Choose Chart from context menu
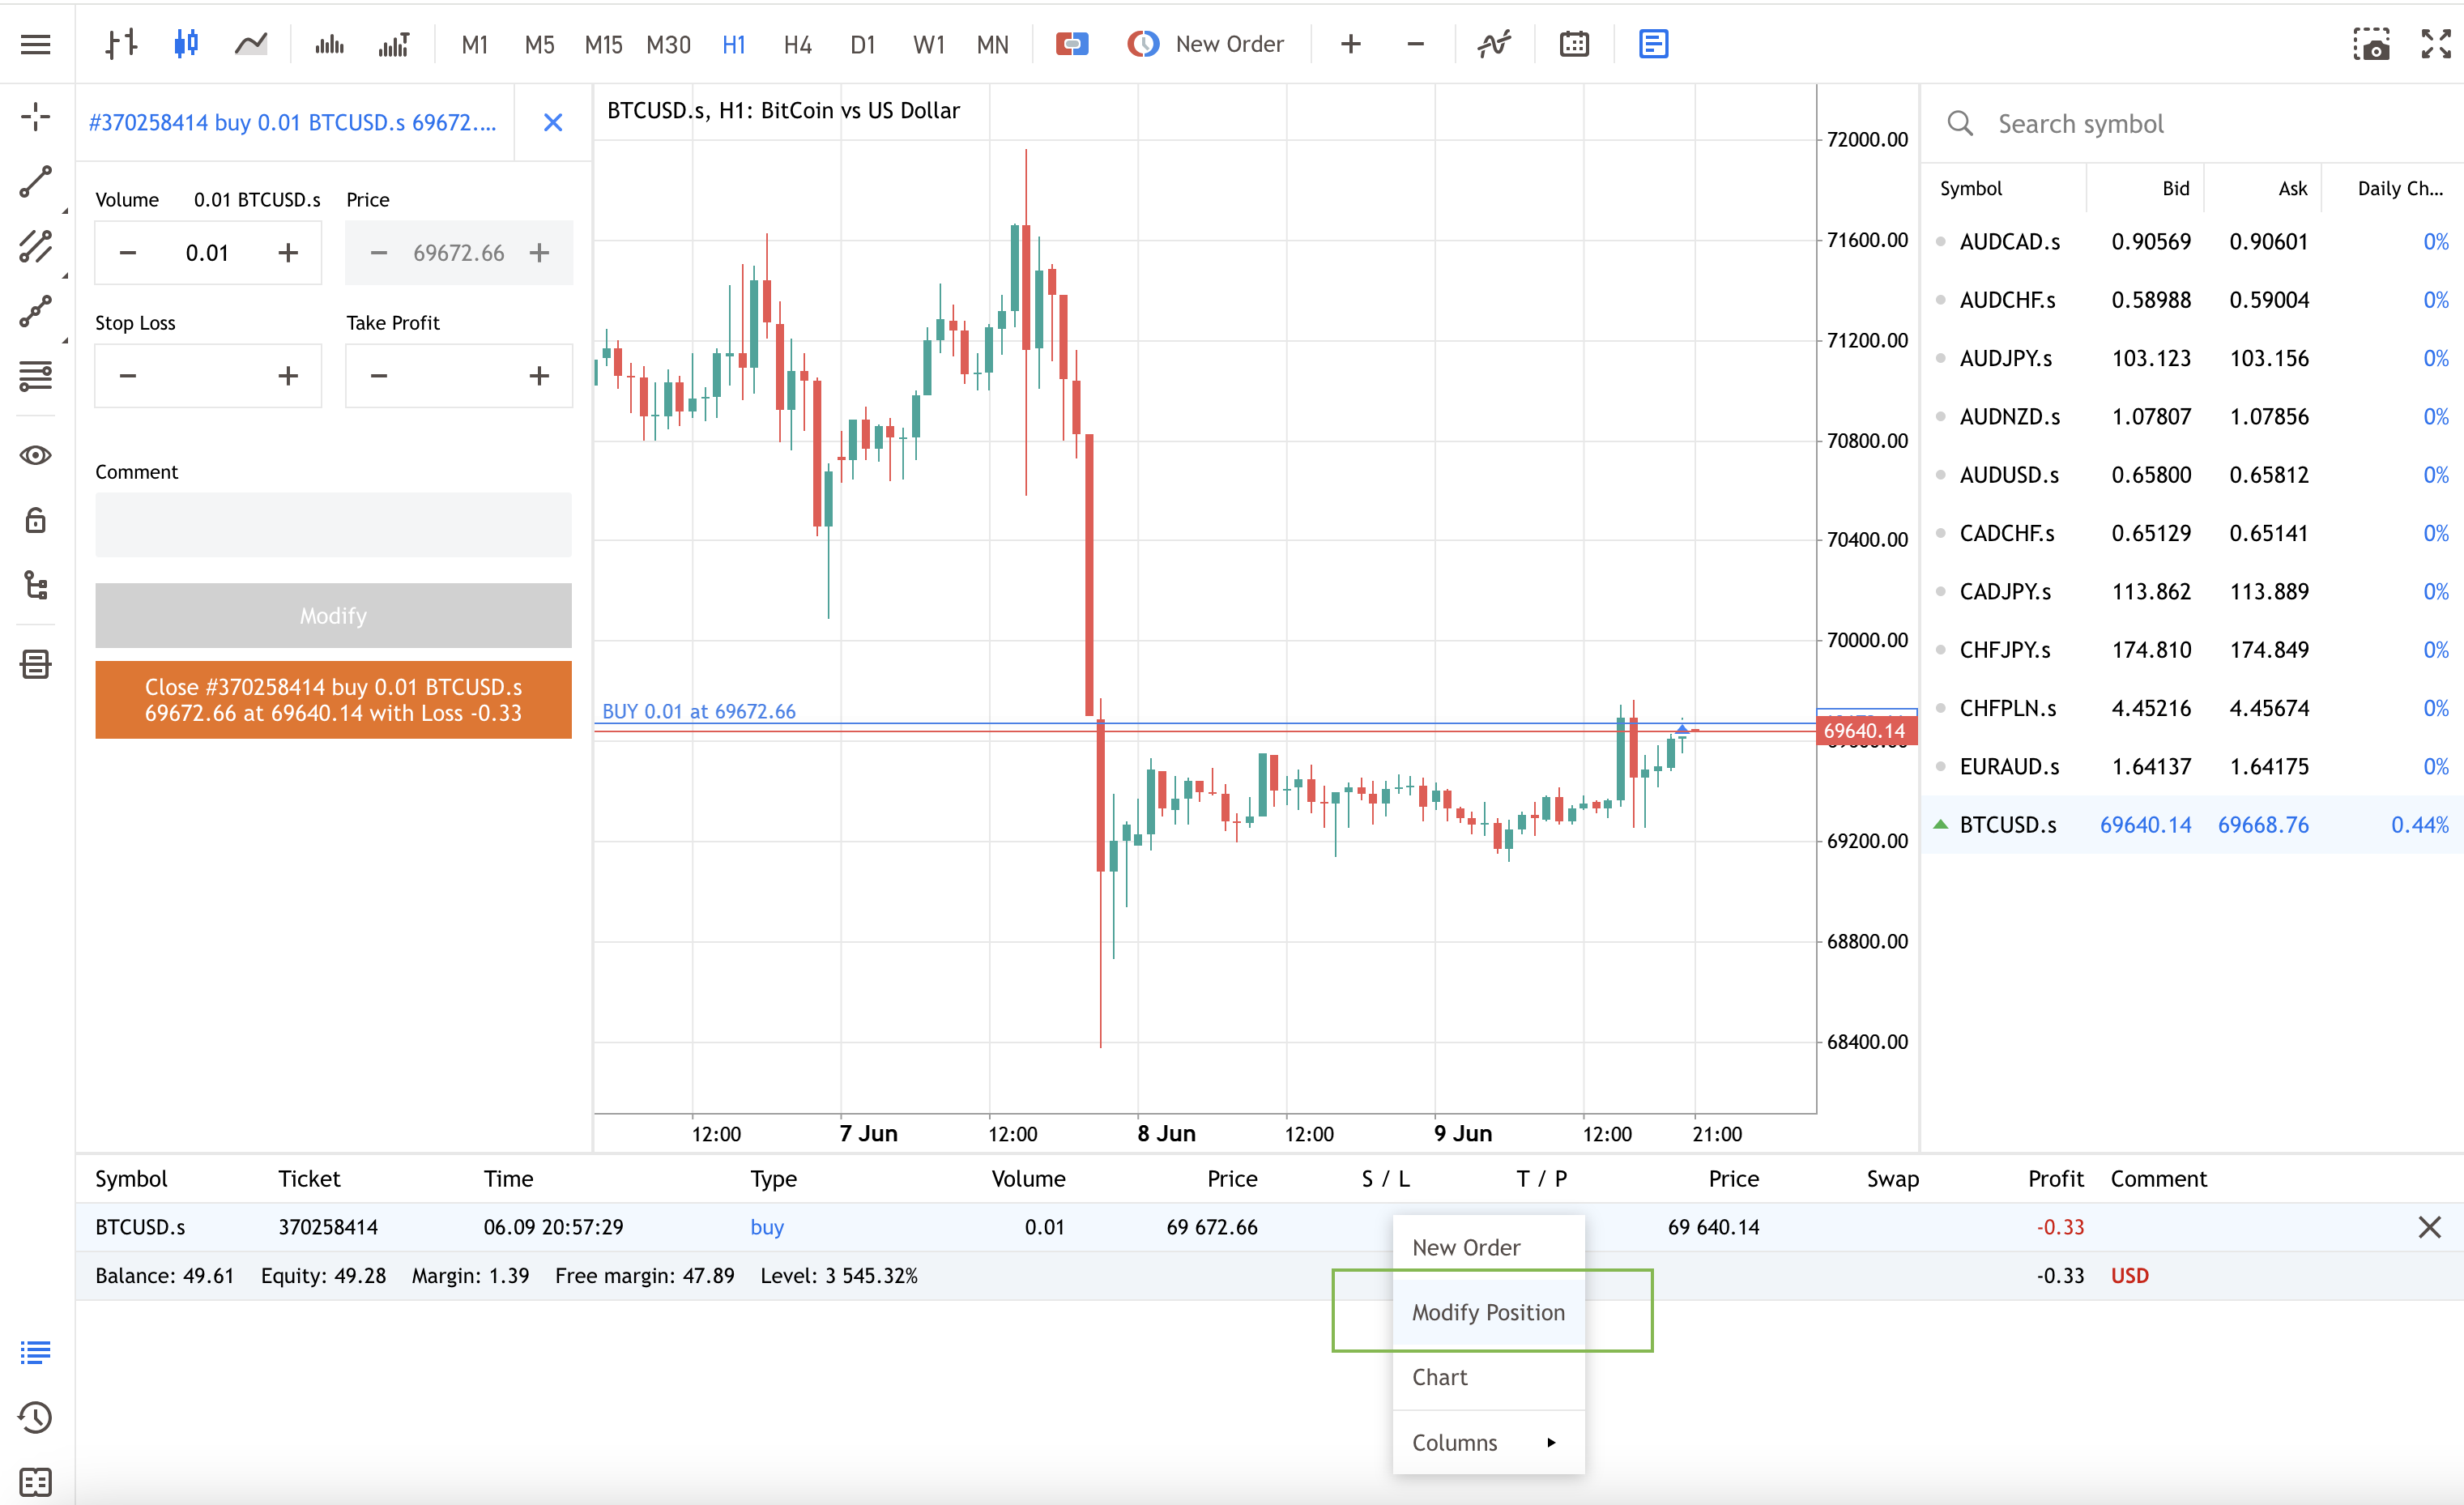Viewport: 2464px width, 1505px height. pyautogui.click(x=1489, y=1377)
